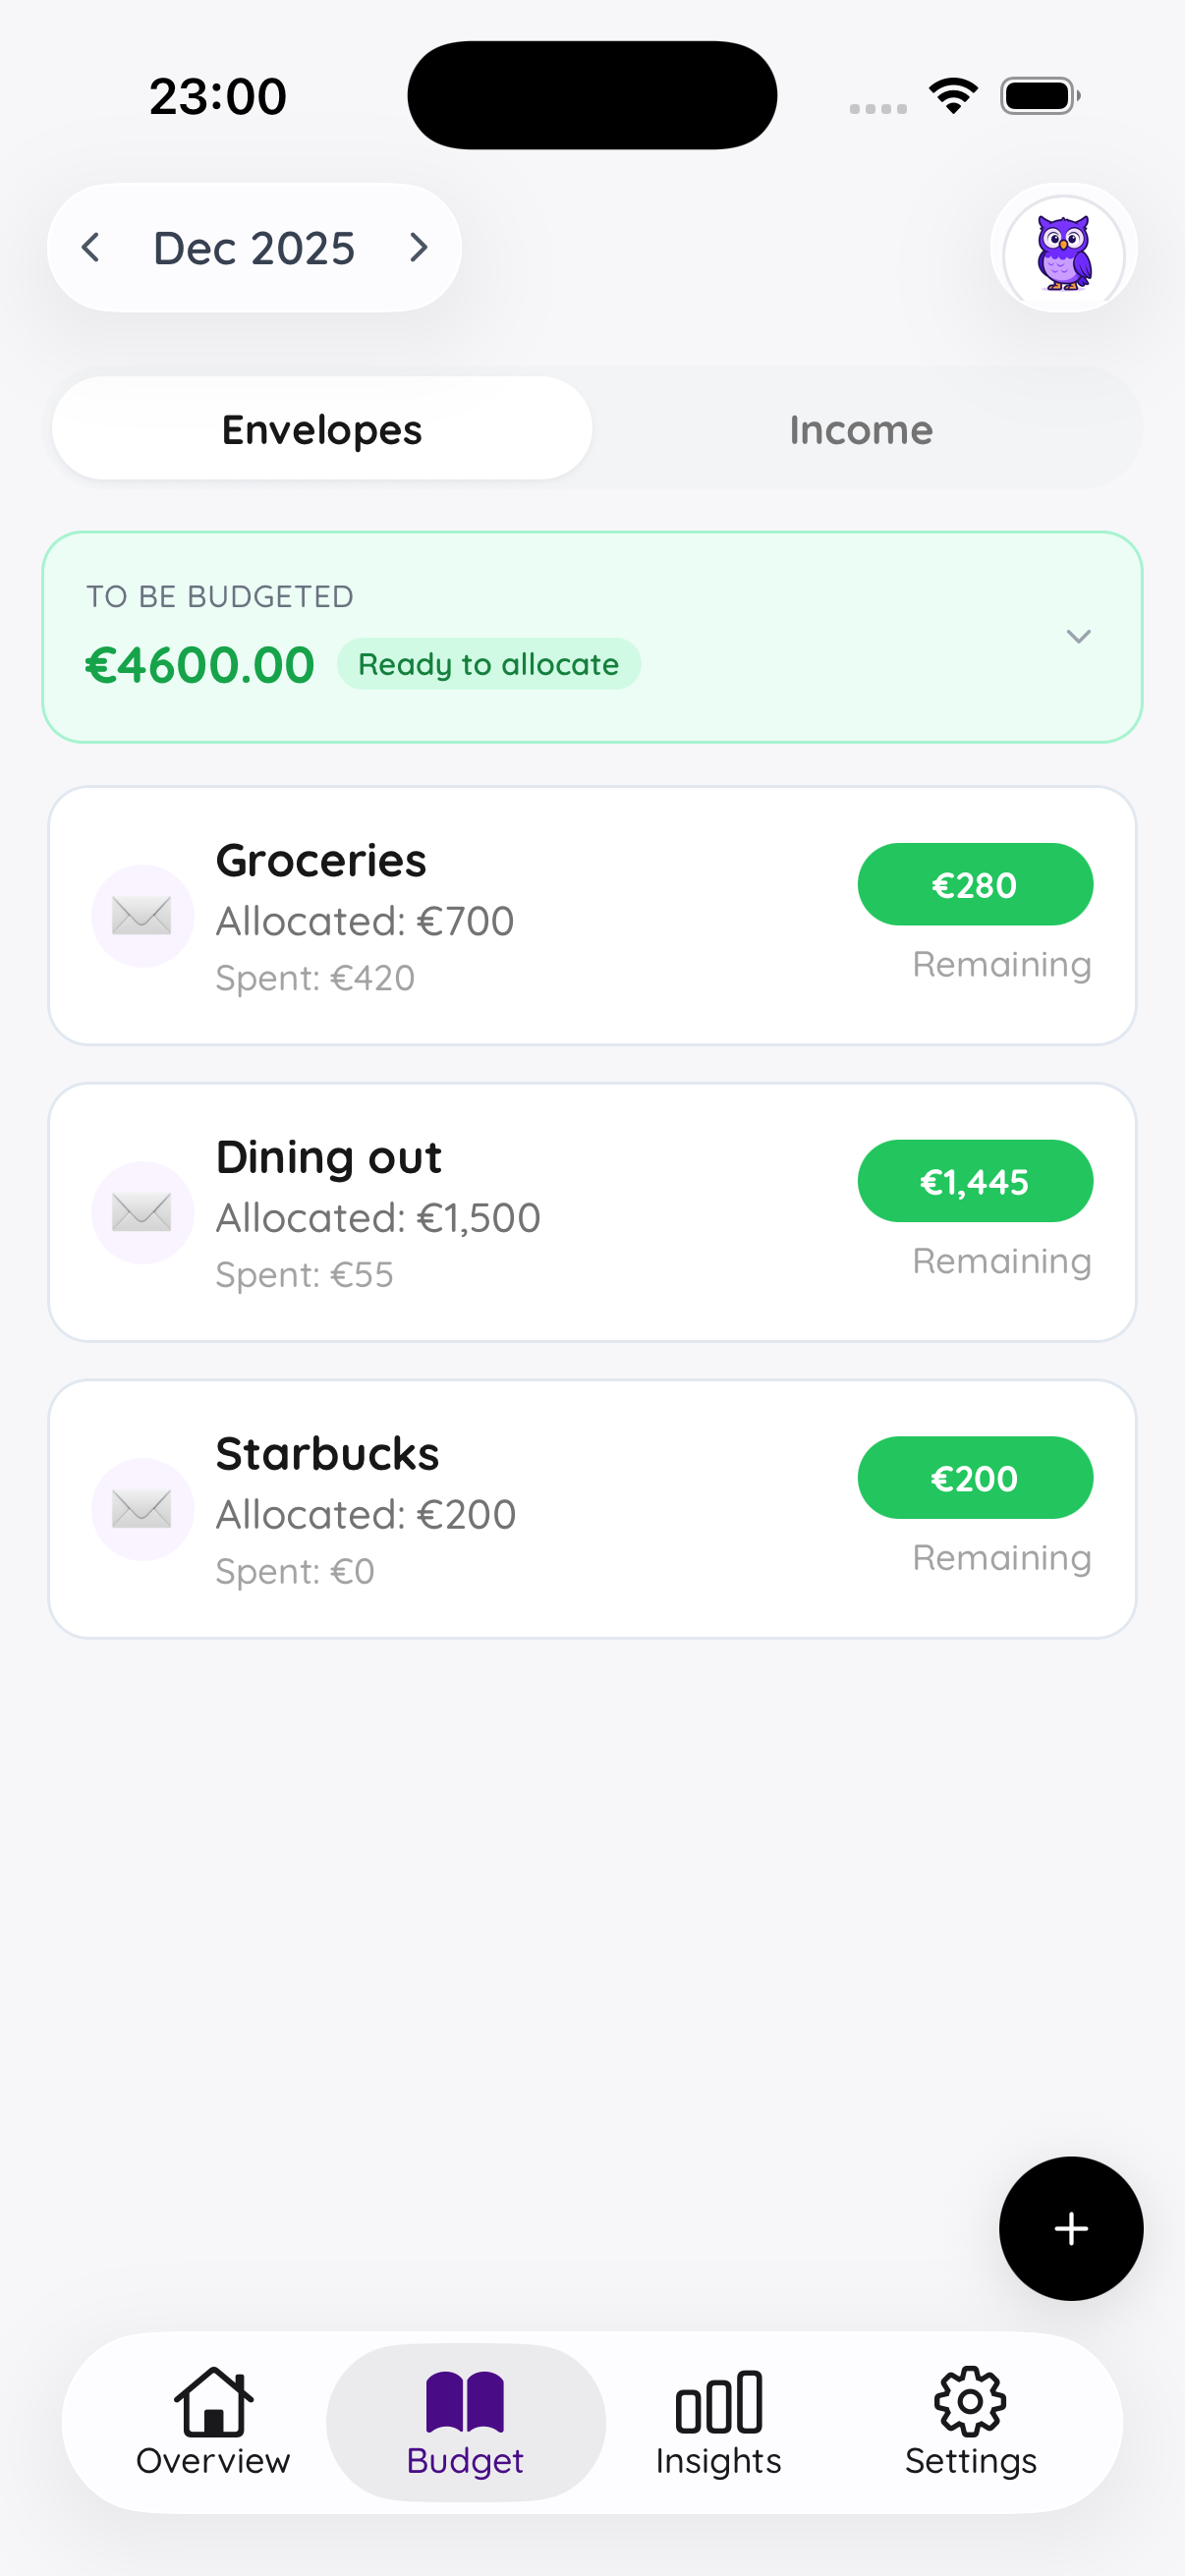The height and width of the screenshot is (2576, 1185).
Task: Go to previous month arrow
Action: coord(91,248)
